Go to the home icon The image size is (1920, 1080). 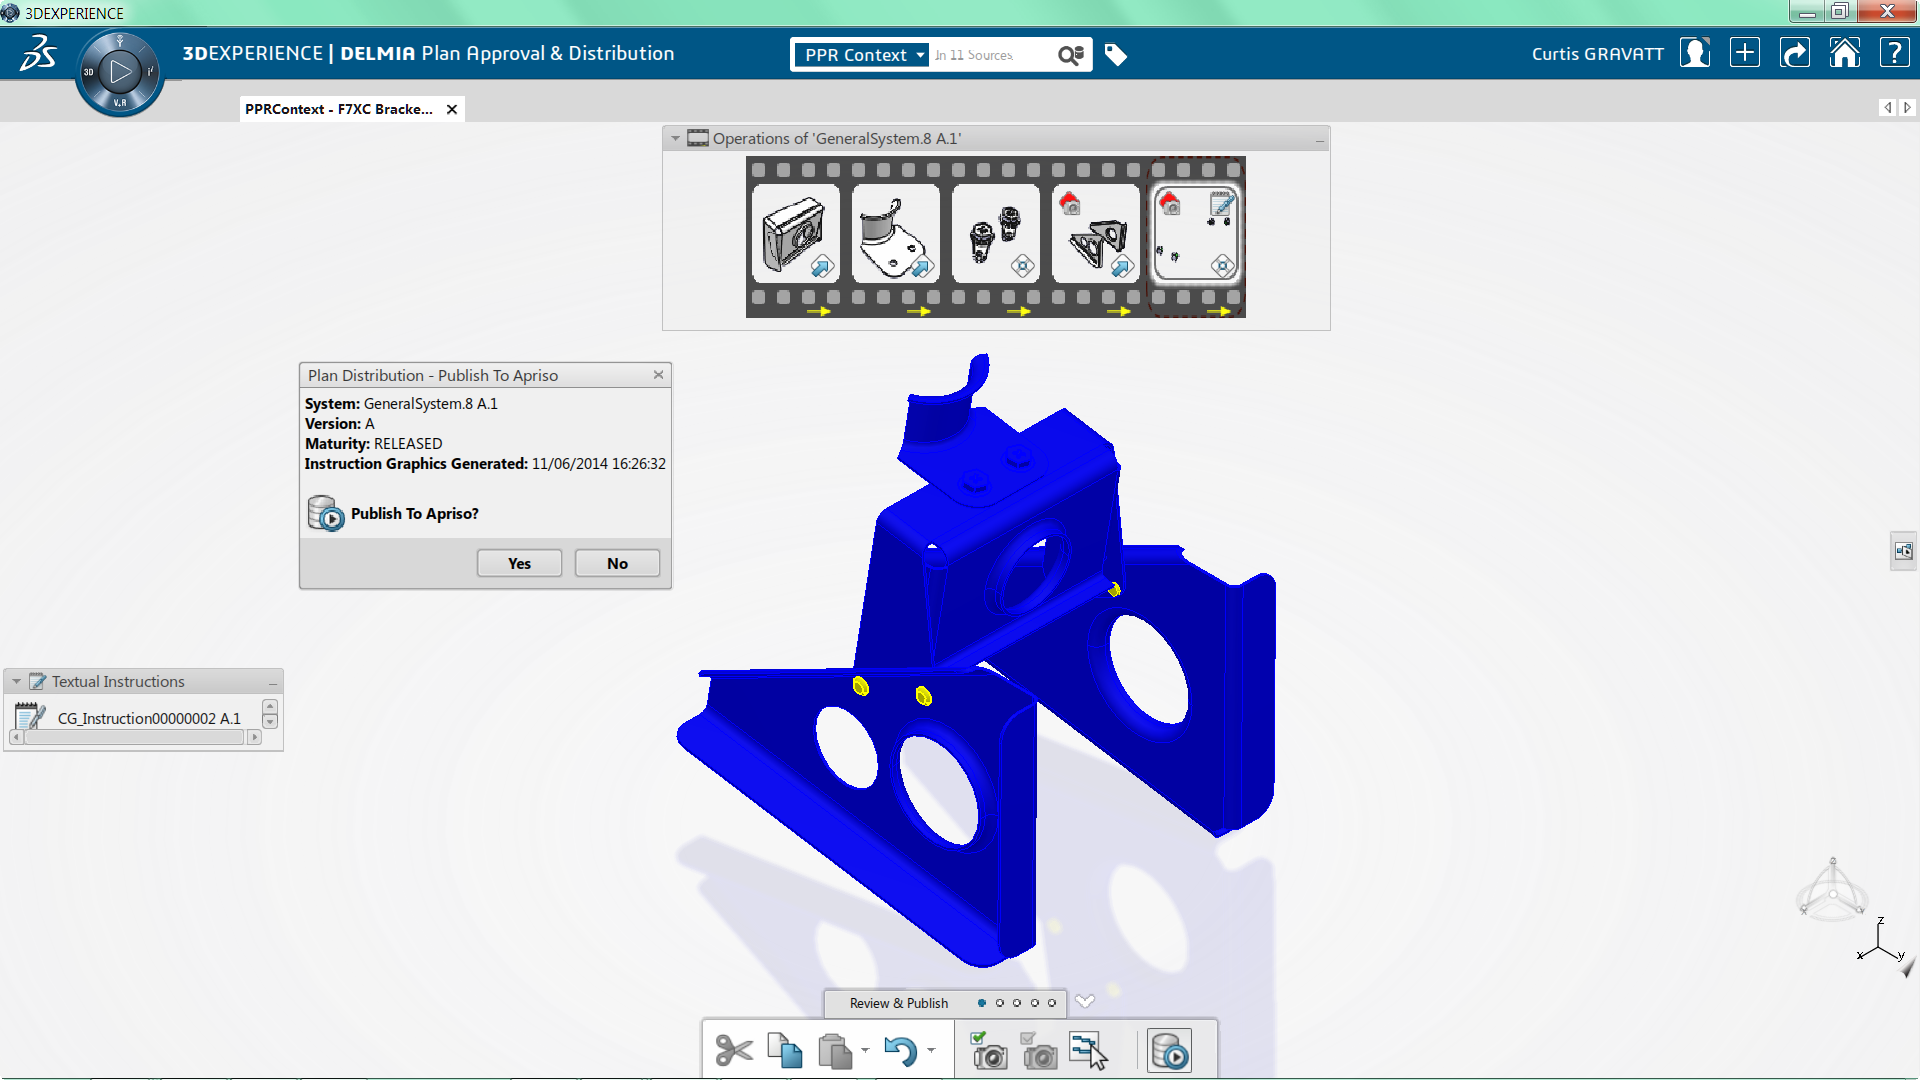(x=1845, y=53)
